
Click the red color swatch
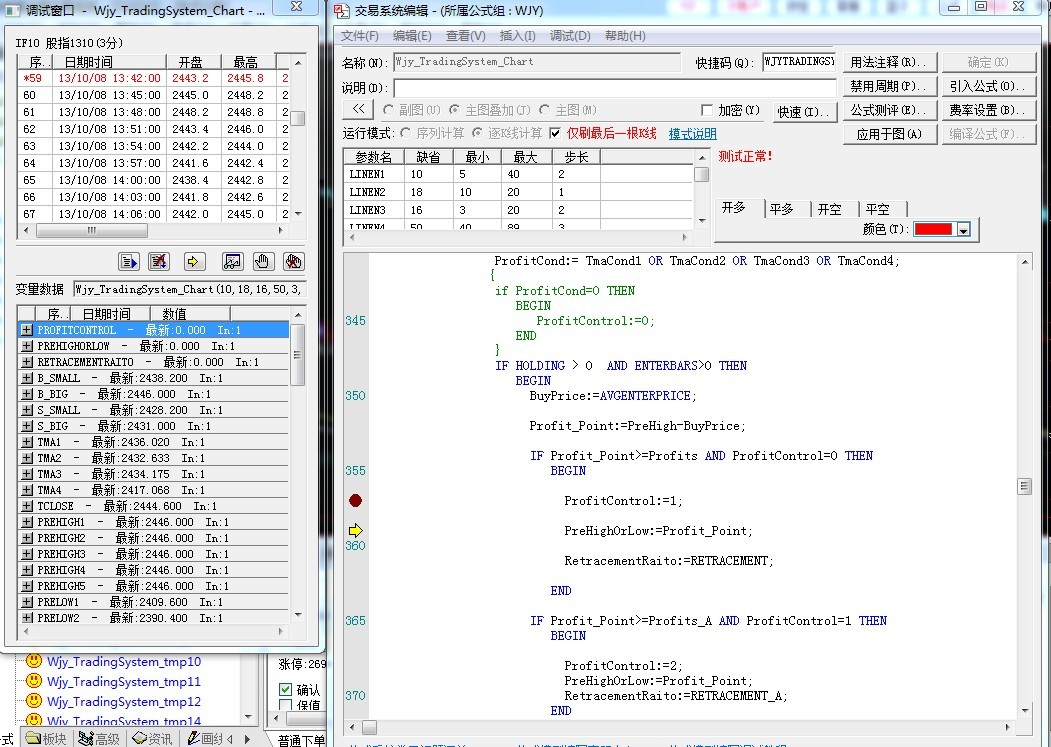933,230
